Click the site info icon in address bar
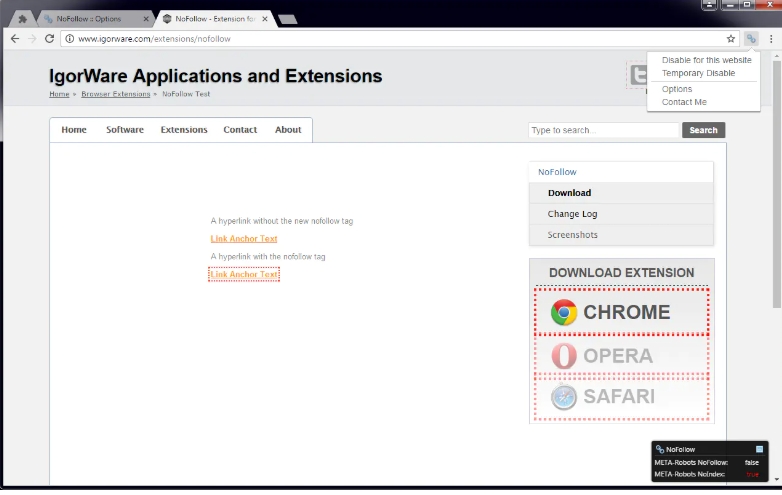 pyautogui.click(x=70, y=39)
